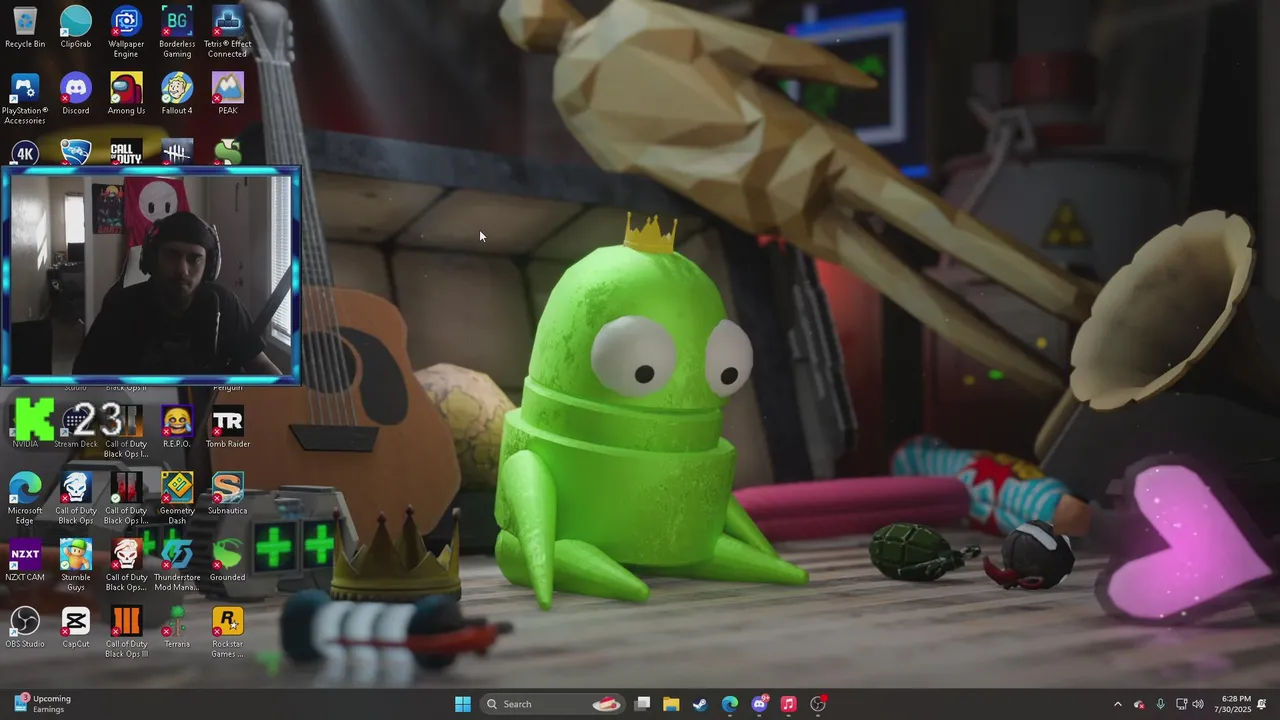Open File Explorer from the taskbar

tap(671, 704)
